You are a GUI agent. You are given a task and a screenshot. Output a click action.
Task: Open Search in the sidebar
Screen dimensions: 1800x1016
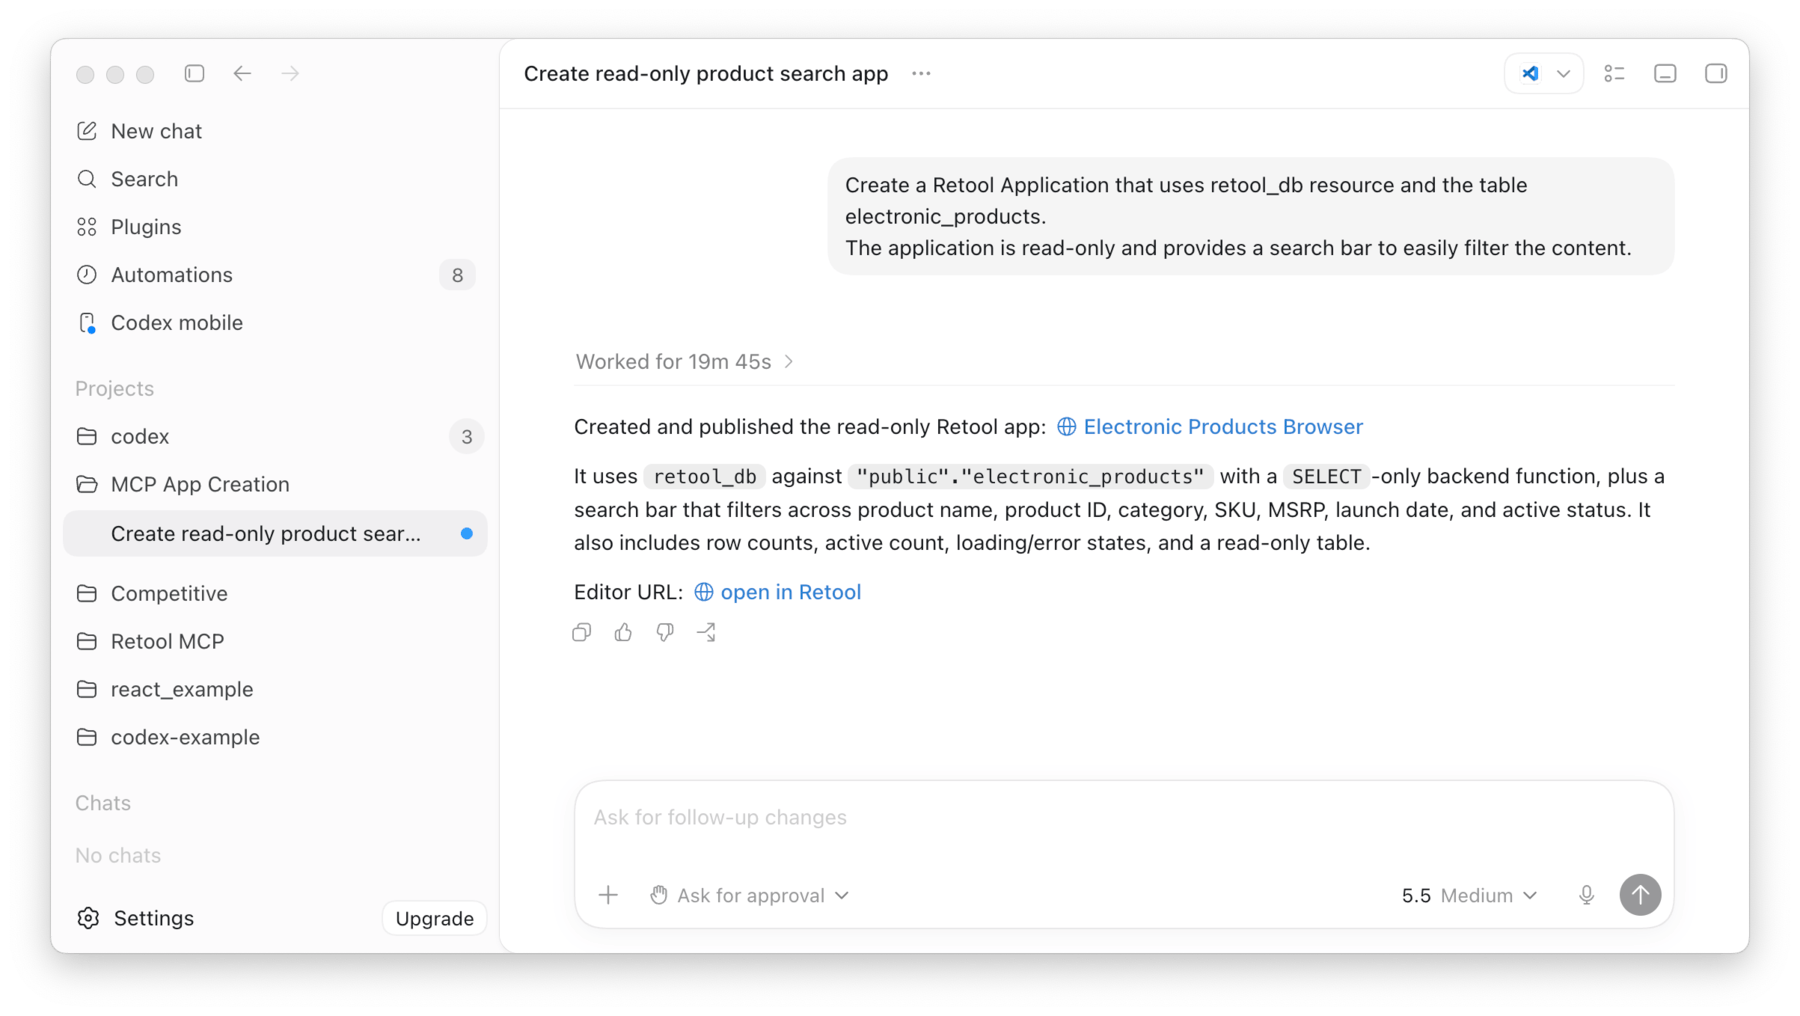pyautogui.click(x=275, y=179)
